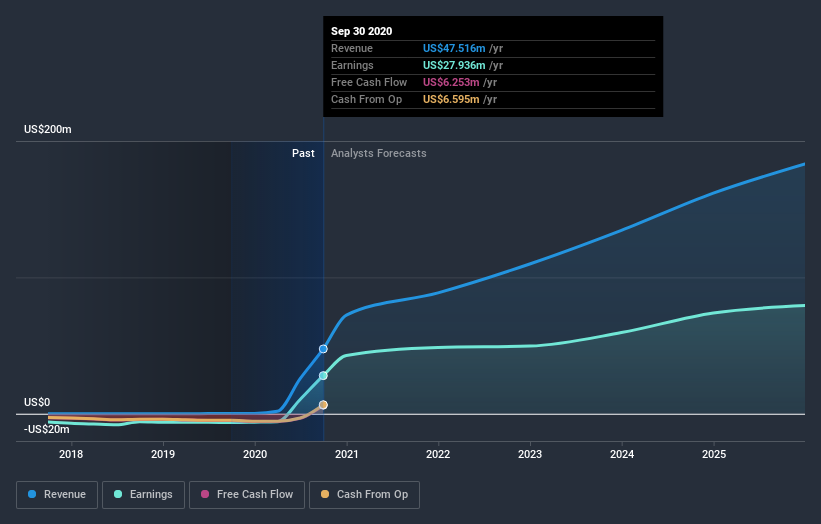The height and width of the screenshot is (524, 821).
Task: Click the Earnings row label in tooltip
Action: [x=352, y=65]
